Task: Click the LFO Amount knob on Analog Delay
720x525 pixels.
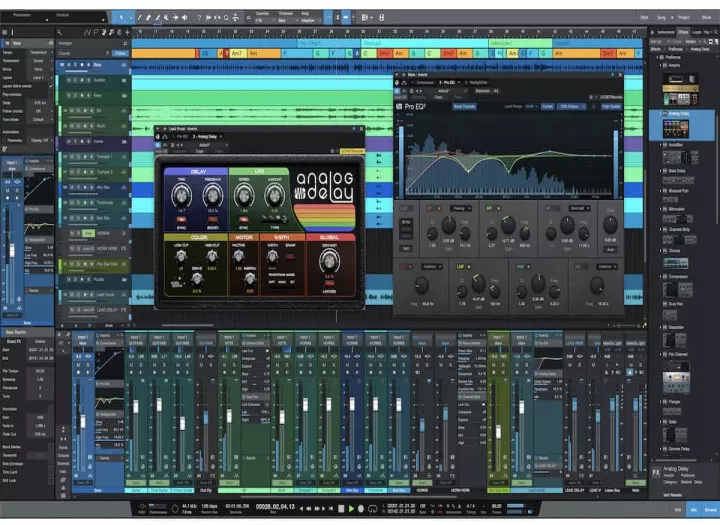Action: 274,195
